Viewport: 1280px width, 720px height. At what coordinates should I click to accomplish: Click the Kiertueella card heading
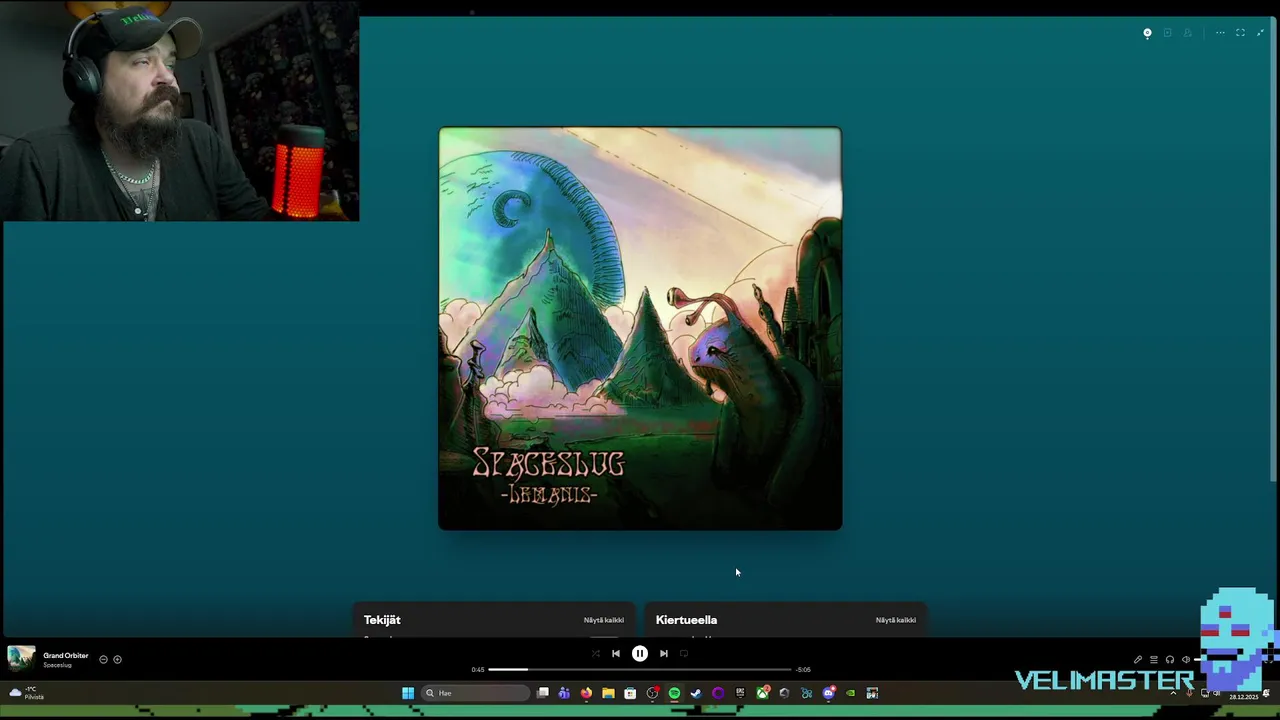pos(686,620)
